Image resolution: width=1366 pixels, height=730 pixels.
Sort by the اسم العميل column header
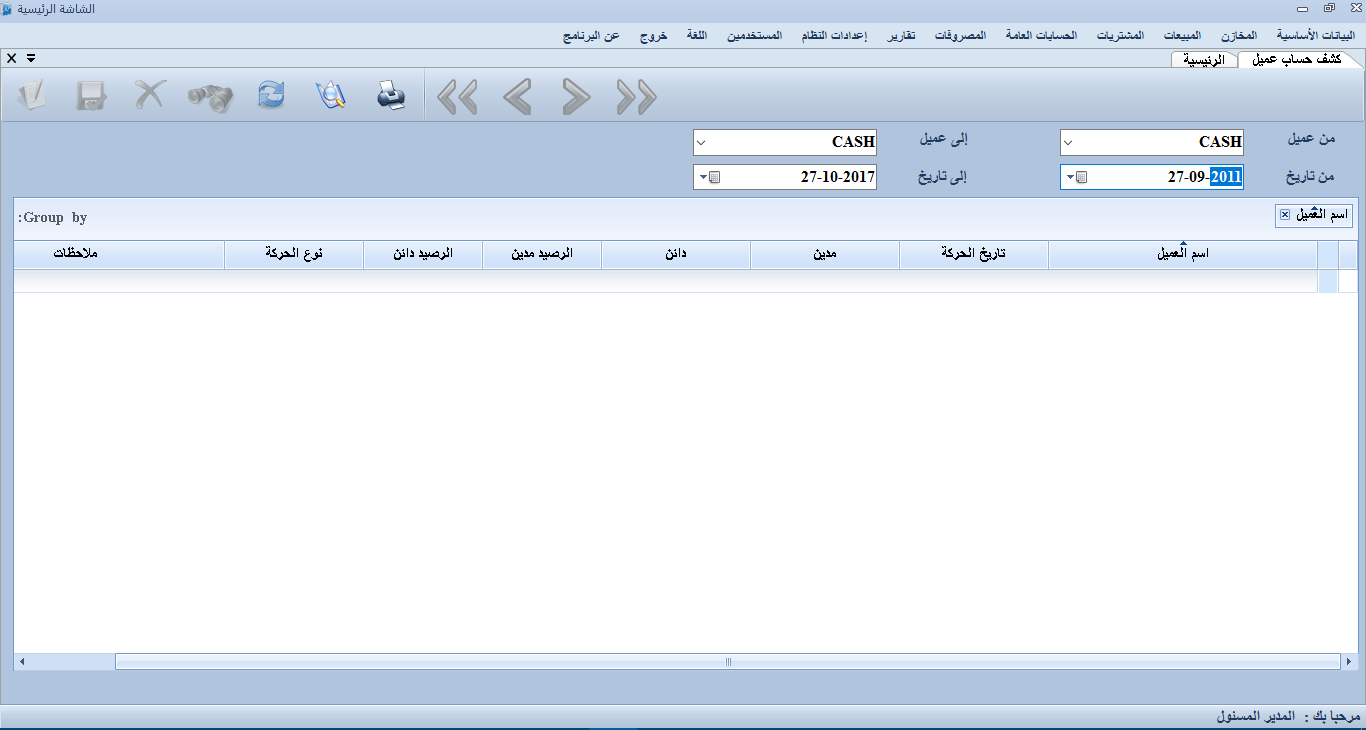pos(1183,255)
